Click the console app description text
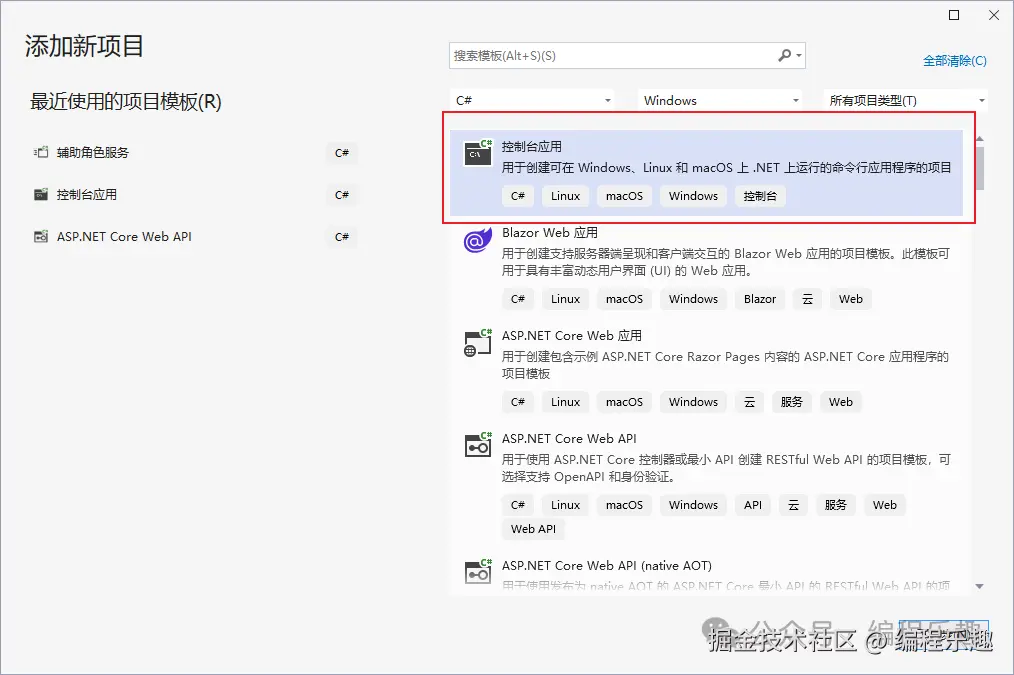 tap(726, 167)
